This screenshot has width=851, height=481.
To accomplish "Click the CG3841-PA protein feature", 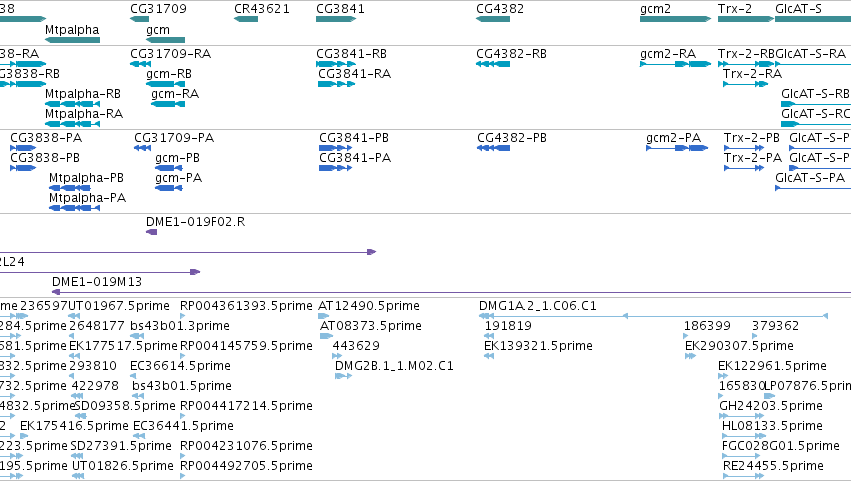I will 335,168.
